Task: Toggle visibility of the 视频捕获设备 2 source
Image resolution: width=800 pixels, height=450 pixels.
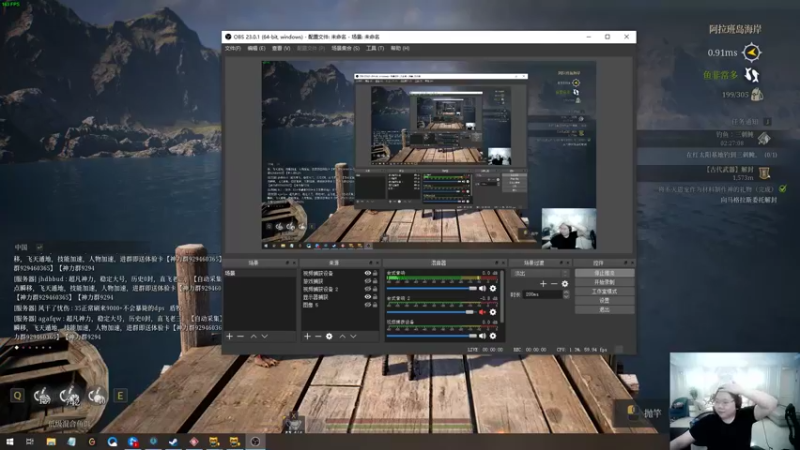Action: pos(367,289)
